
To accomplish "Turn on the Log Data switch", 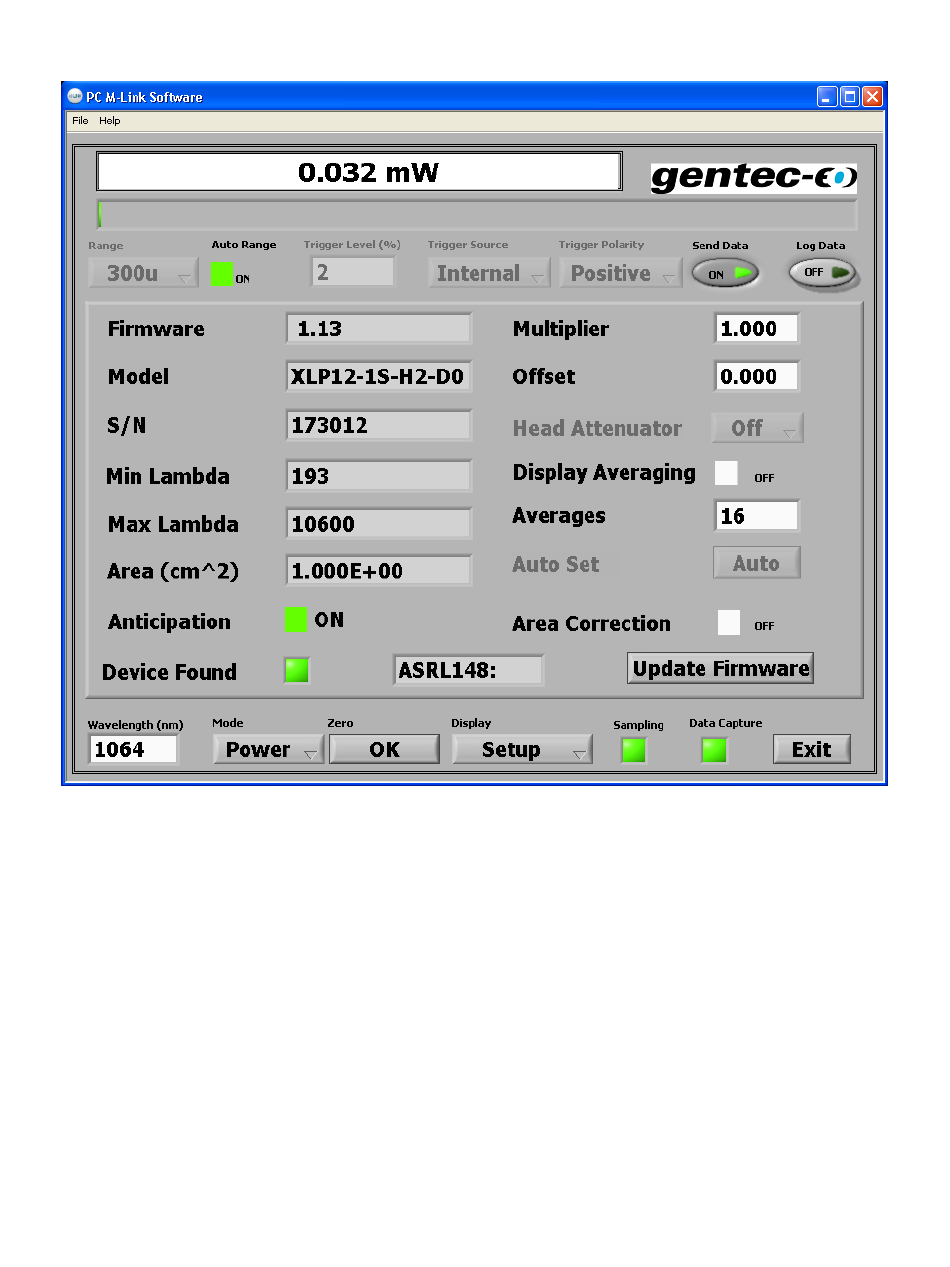I will point(822,272).
